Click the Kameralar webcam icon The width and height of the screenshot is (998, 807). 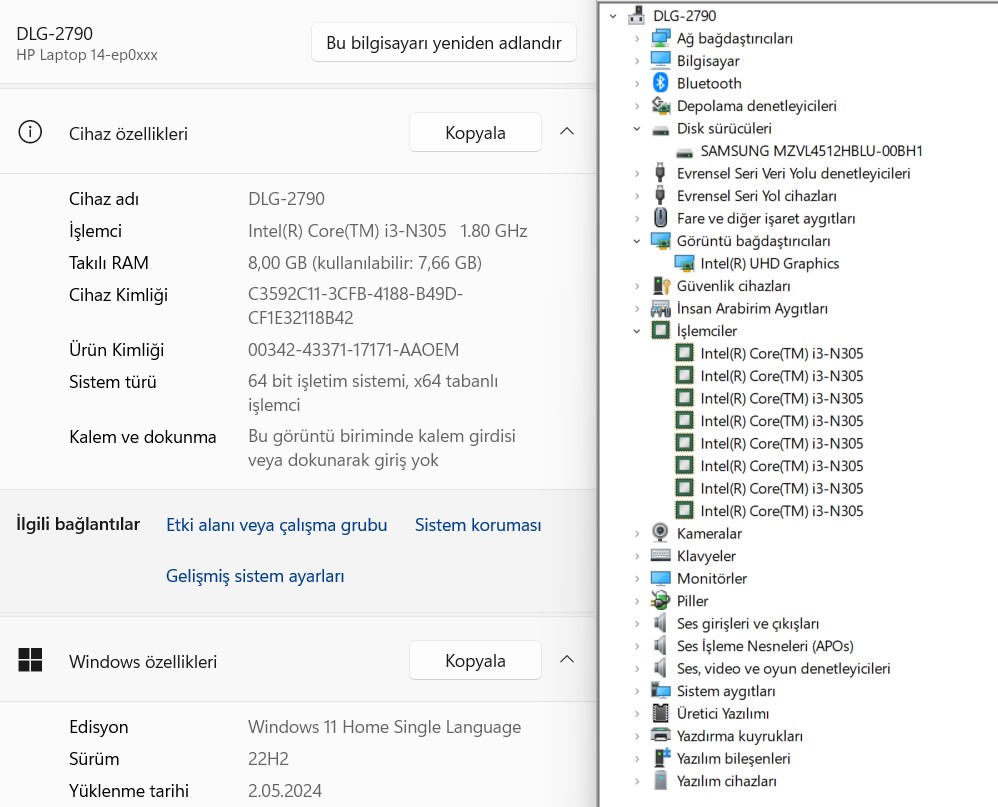pos(661,533)
